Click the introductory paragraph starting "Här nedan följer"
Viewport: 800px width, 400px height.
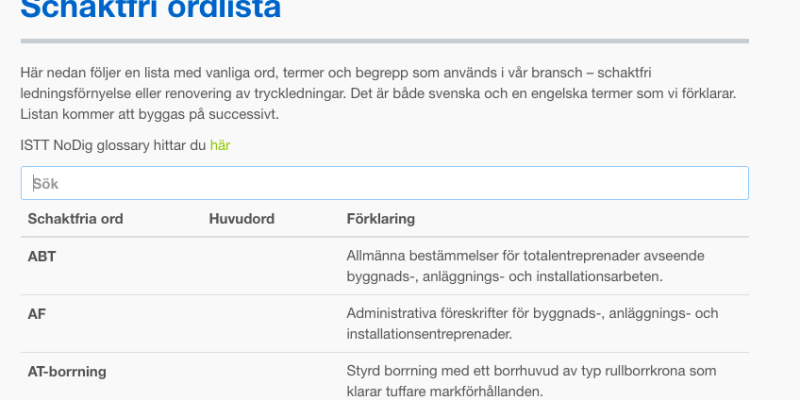tap(379, 93)
